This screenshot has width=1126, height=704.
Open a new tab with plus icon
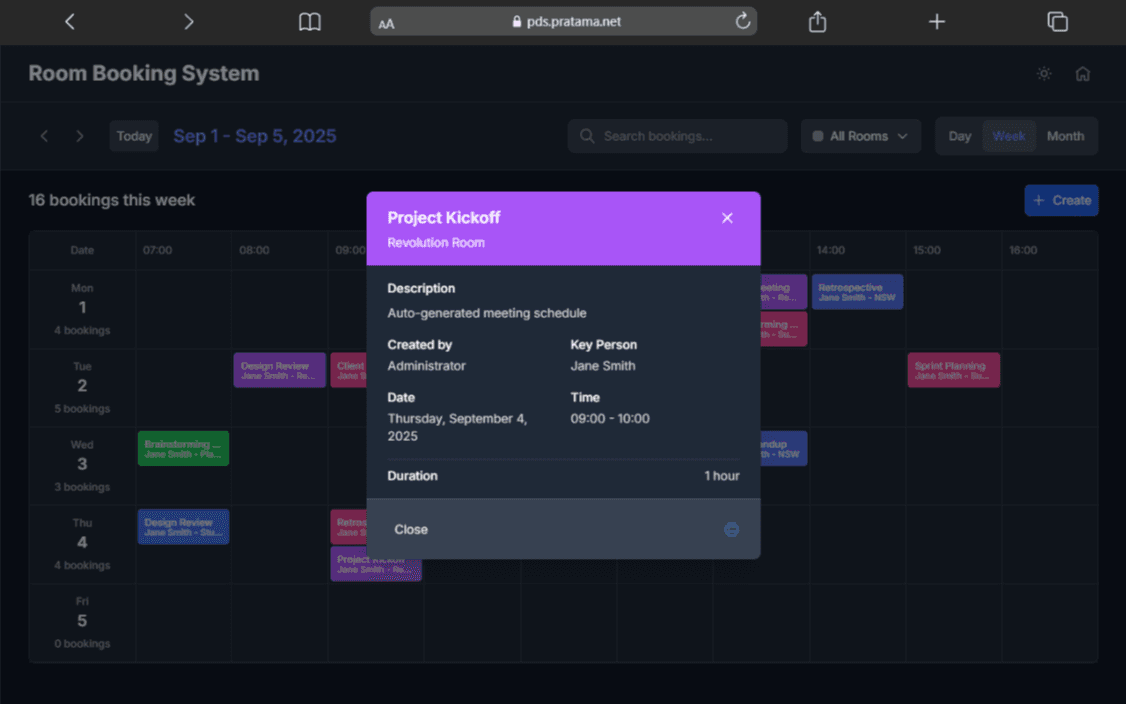click(936, 22)
